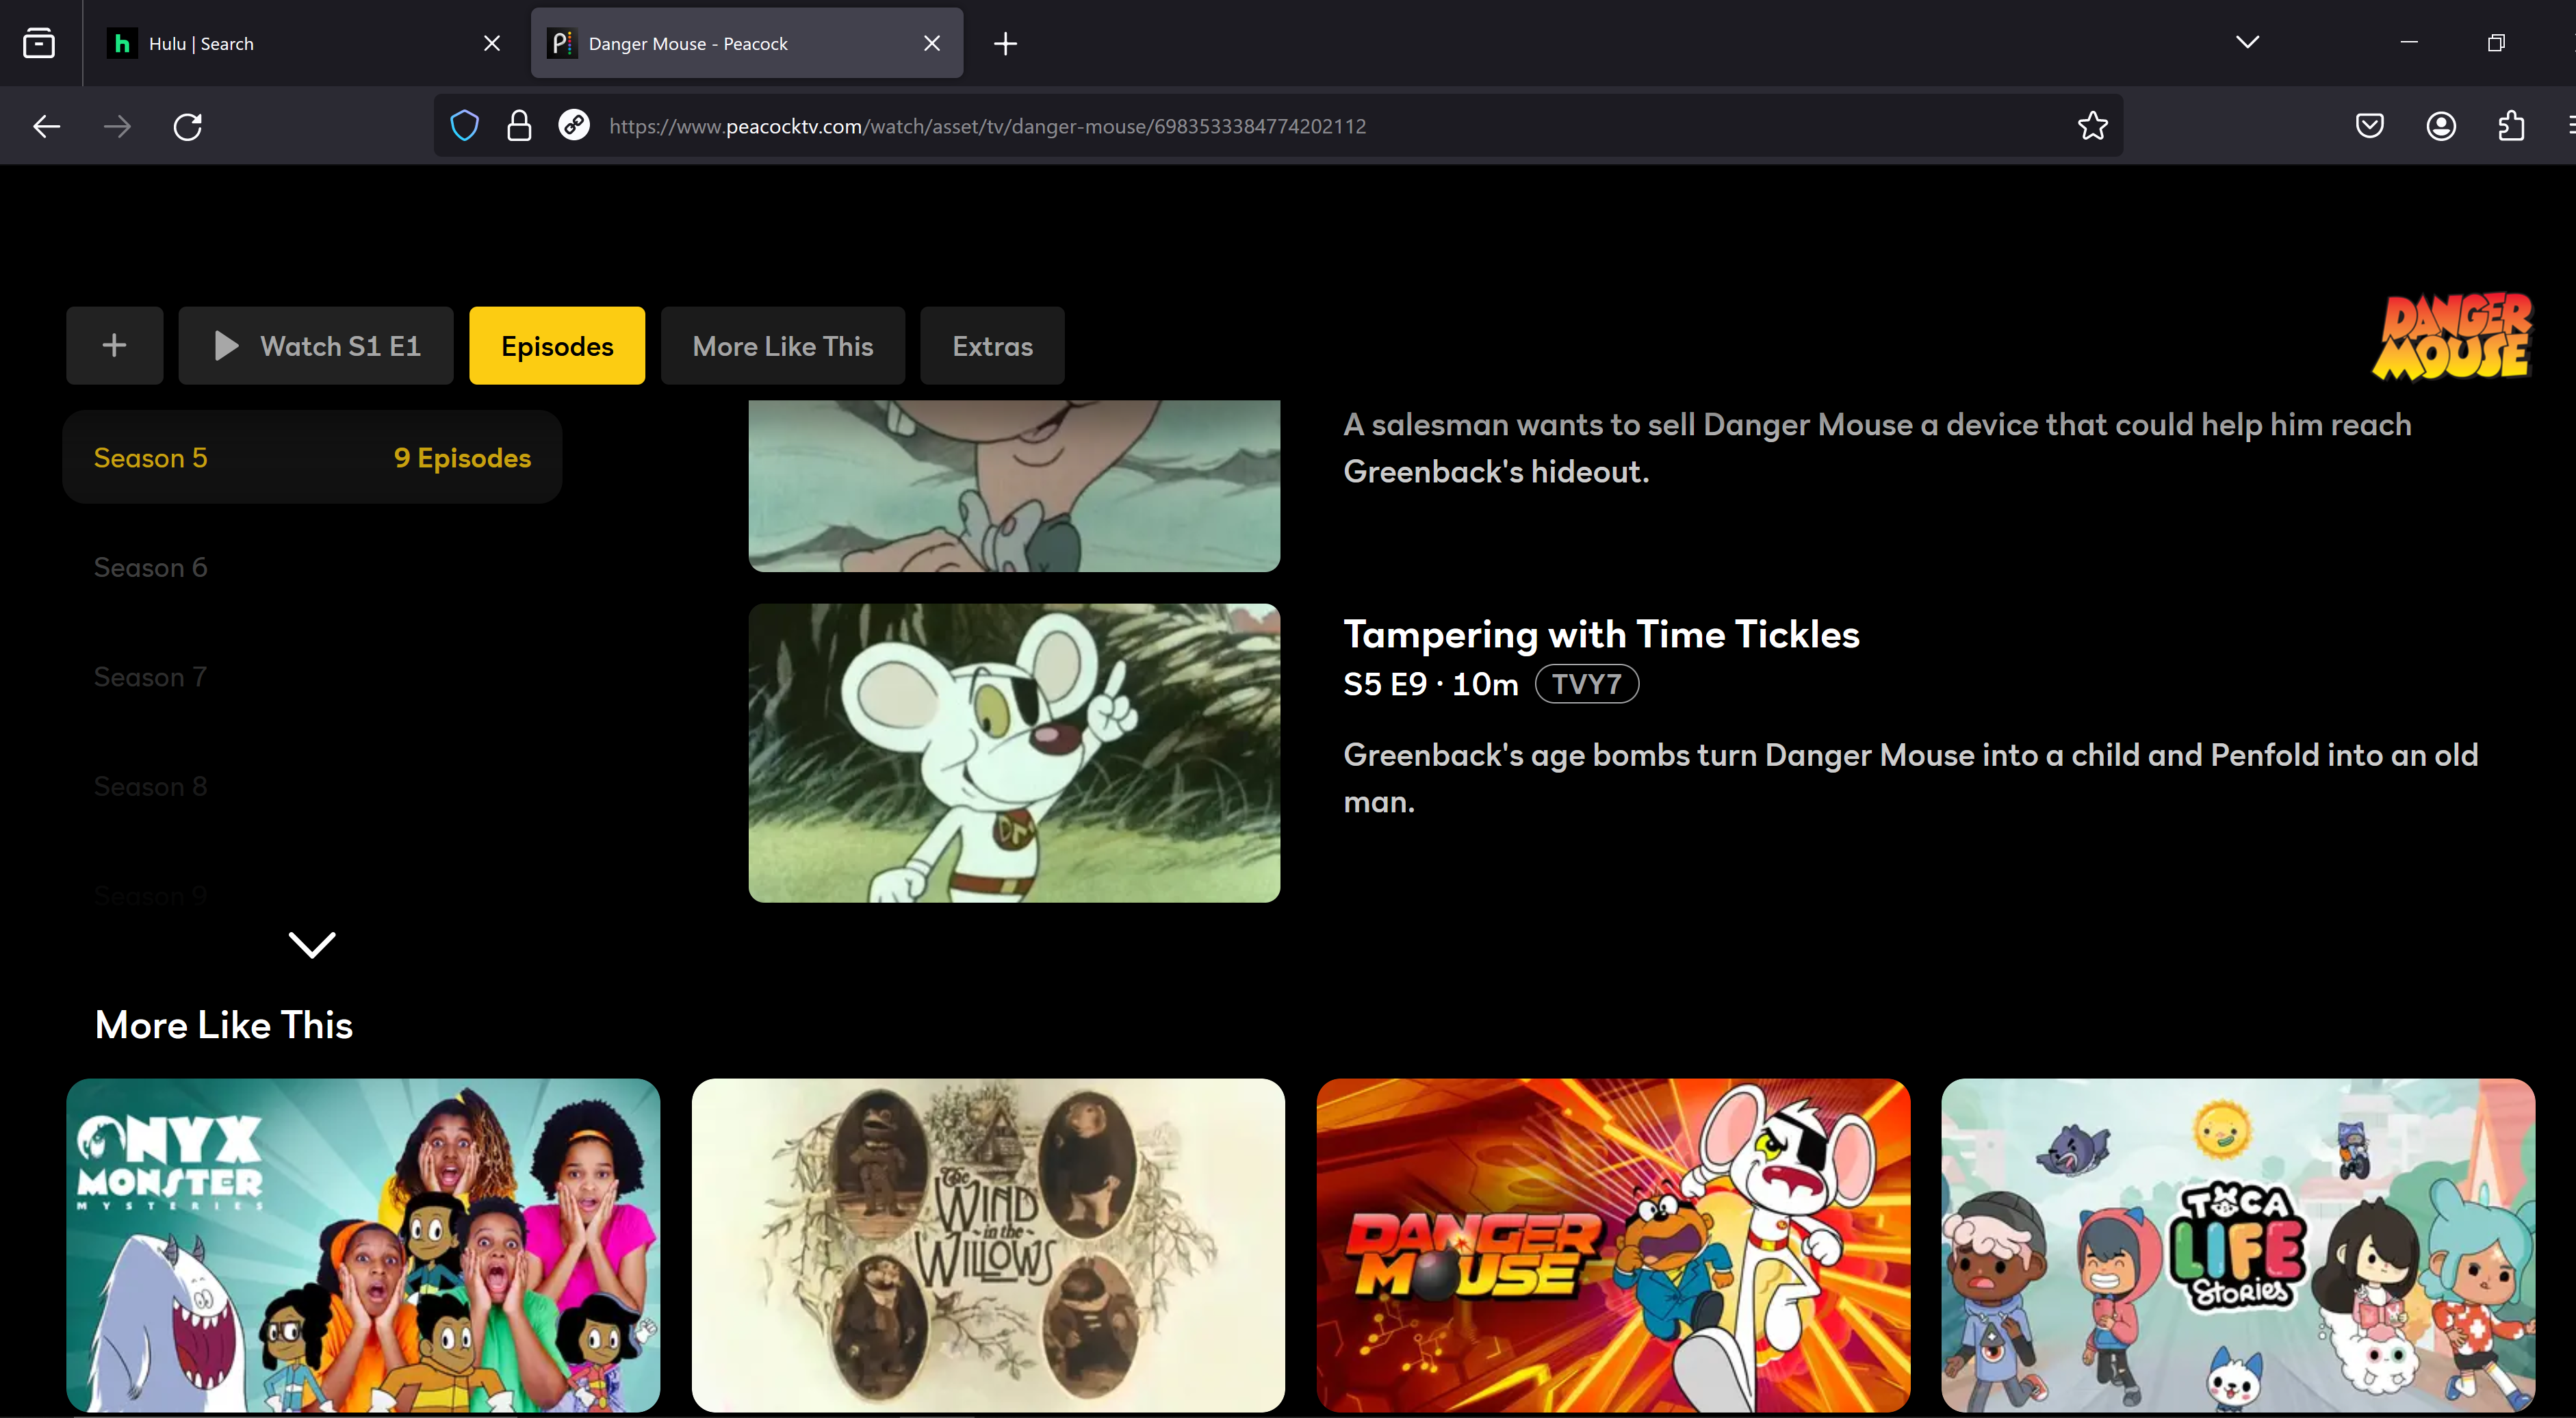Go back to the previous page
The height and width of the screenshot is (1418, 2576).
(x=47, y=126)
